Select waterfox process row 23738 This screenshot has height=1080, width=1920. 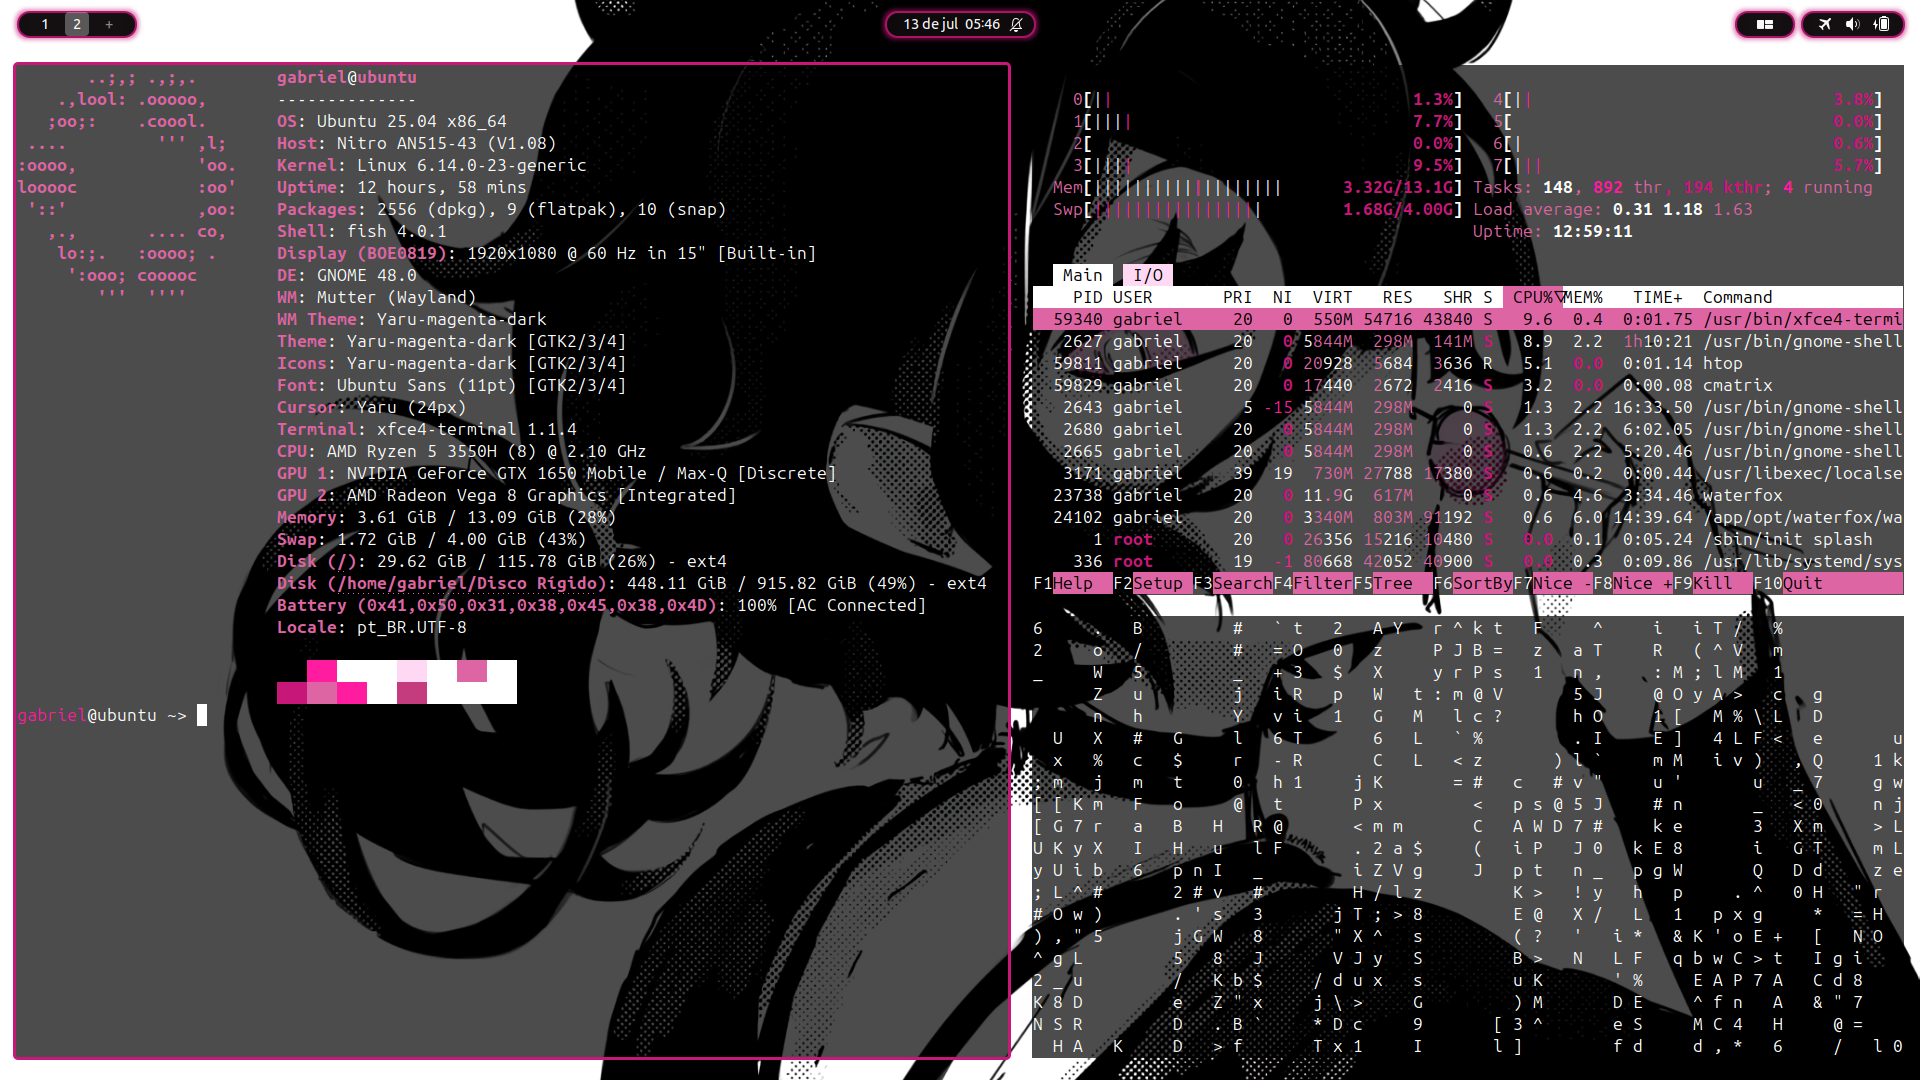point(1467,495)
